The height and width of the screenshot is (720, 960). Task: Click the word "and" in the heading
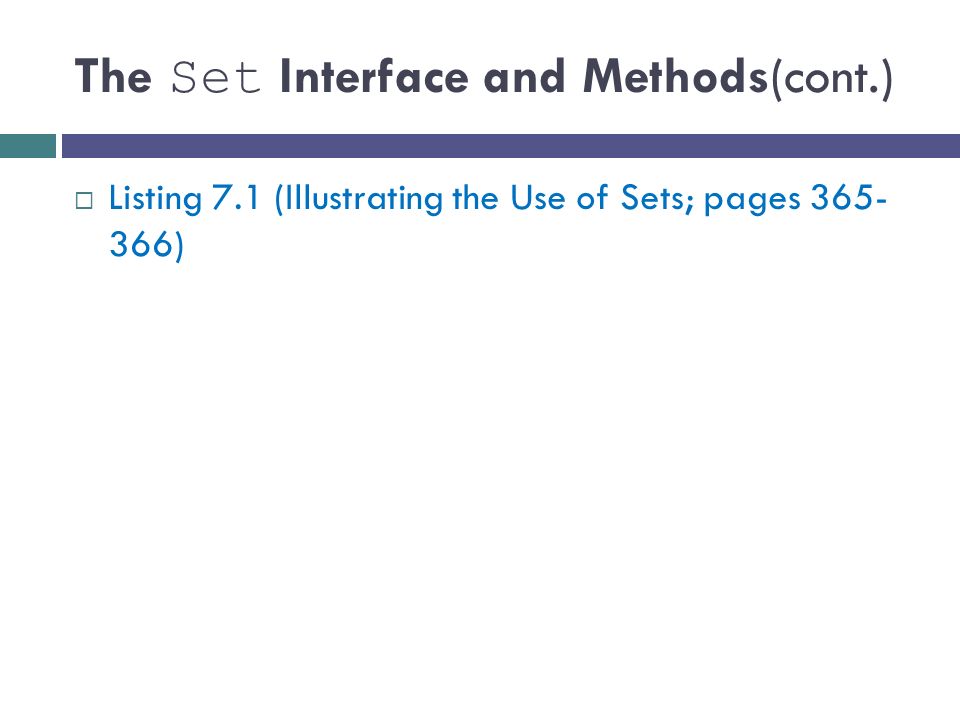point(525,77)
